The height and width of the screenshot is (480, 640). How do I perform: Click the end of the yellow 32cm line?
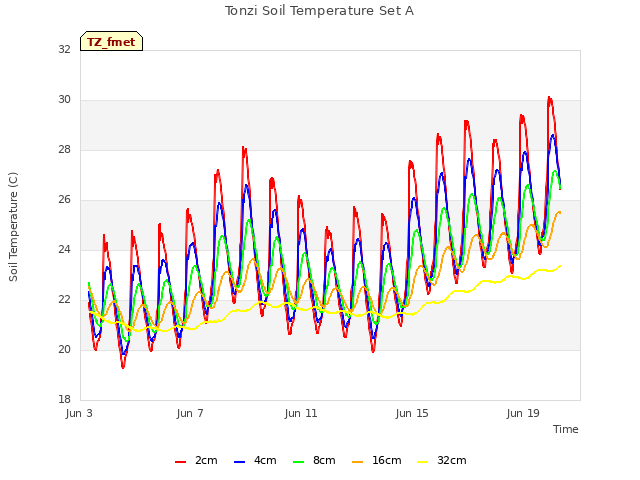(x=560, y=266)
